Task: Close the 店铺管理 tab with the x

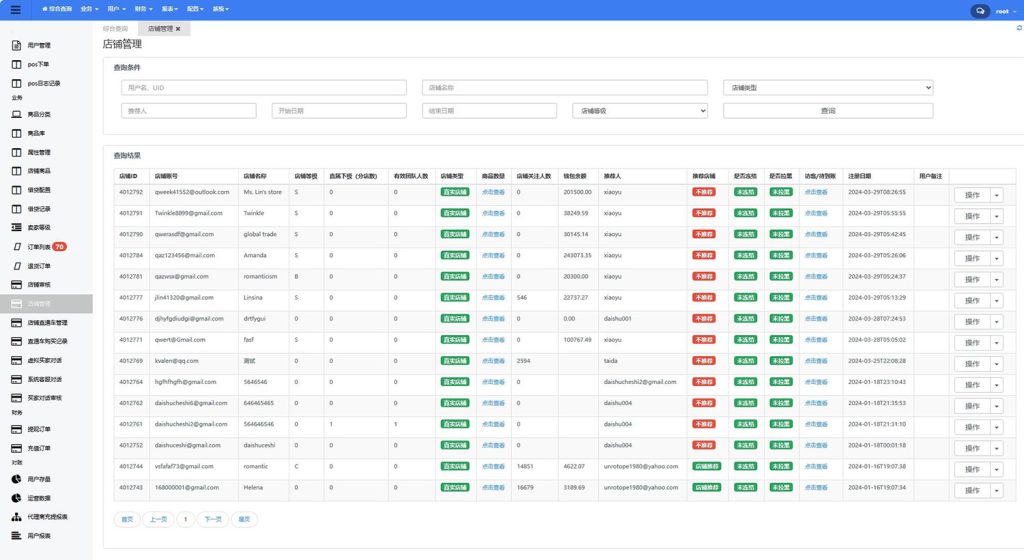Action: pyautogui.click(x=178, y=29)
